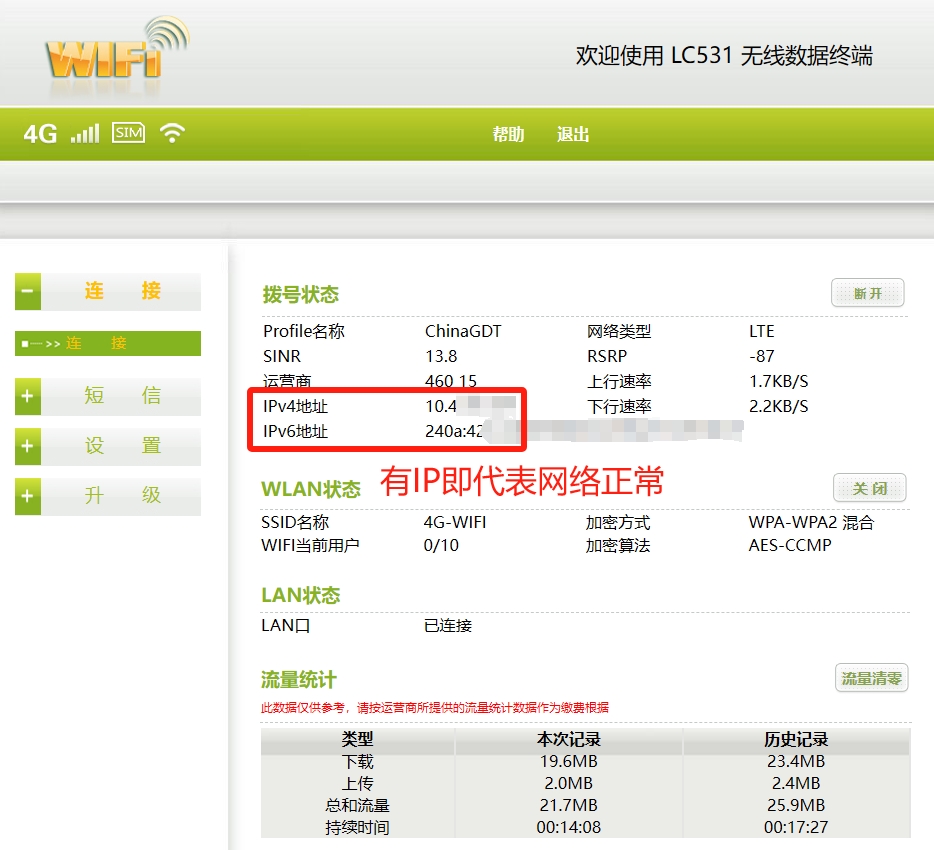
Task: Click the 流量清零 reset traffic button
Action: (x=871, y=678)
